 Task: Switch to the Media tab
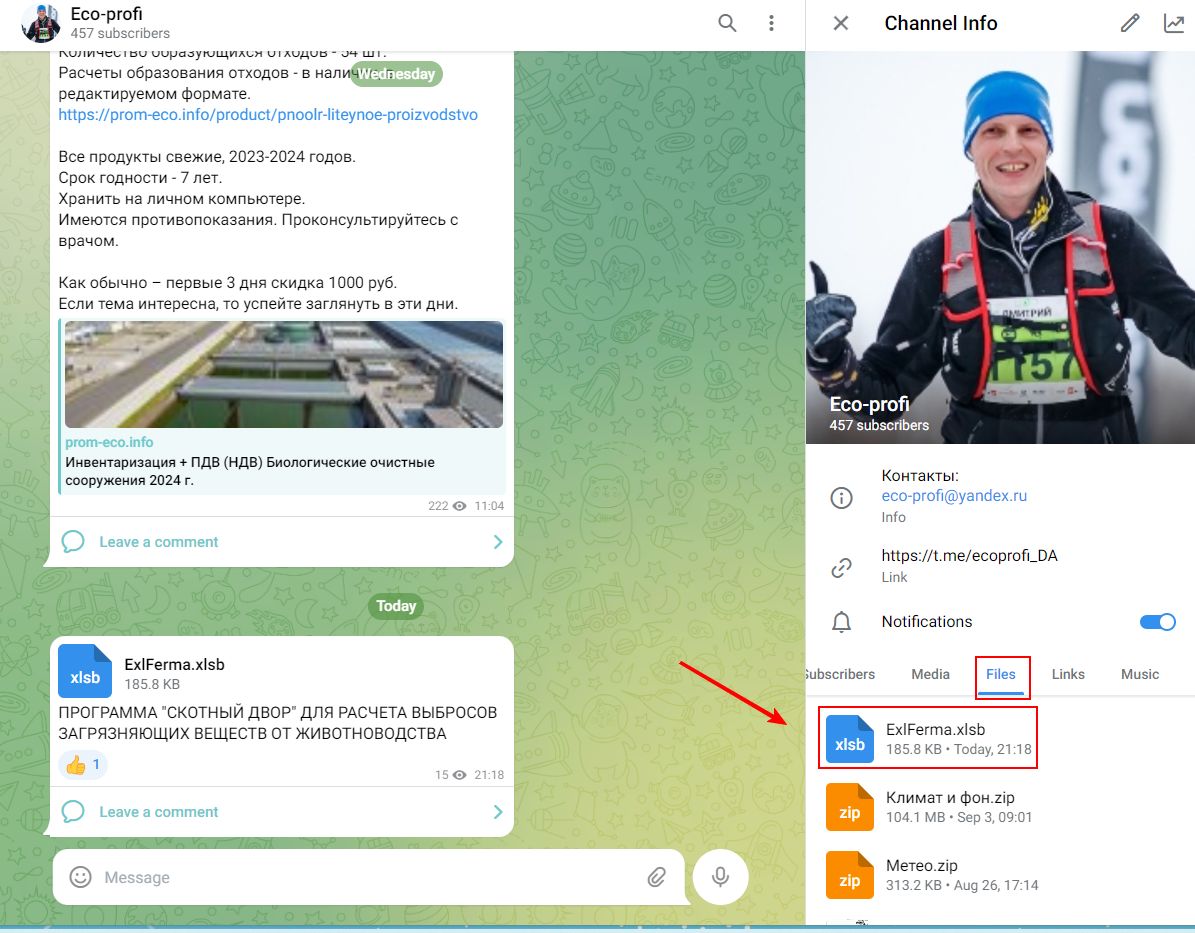click(930, 674)
